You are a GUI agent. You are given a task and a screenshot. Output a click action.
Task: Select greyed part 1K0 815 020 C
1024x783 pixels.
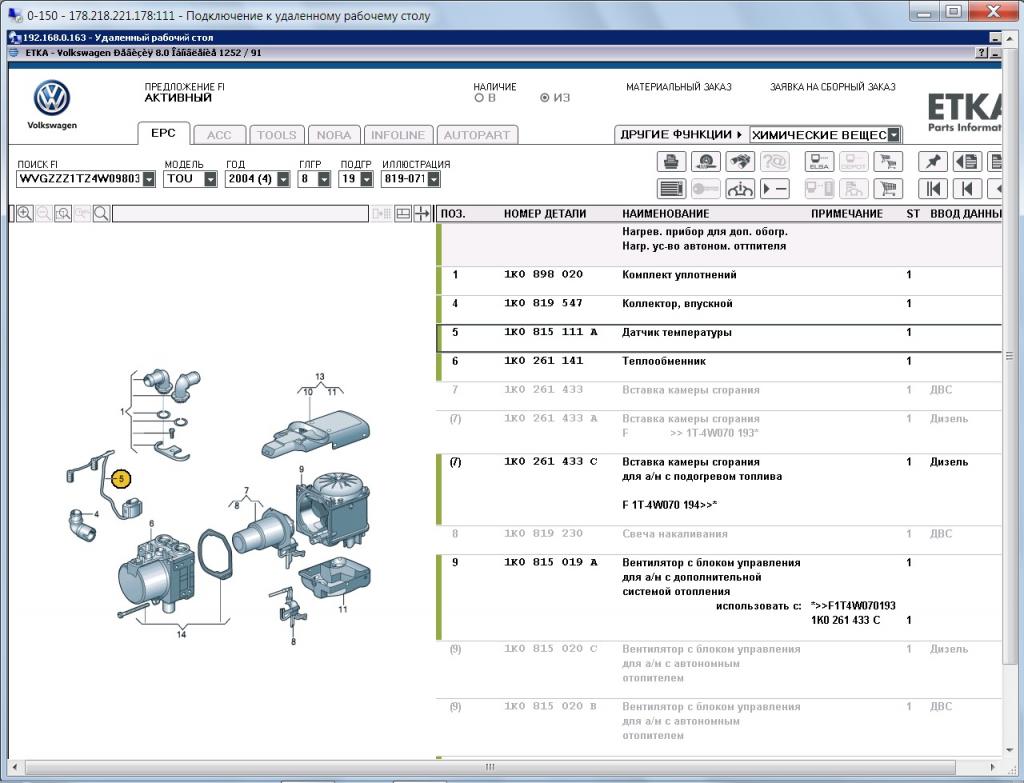550,648
